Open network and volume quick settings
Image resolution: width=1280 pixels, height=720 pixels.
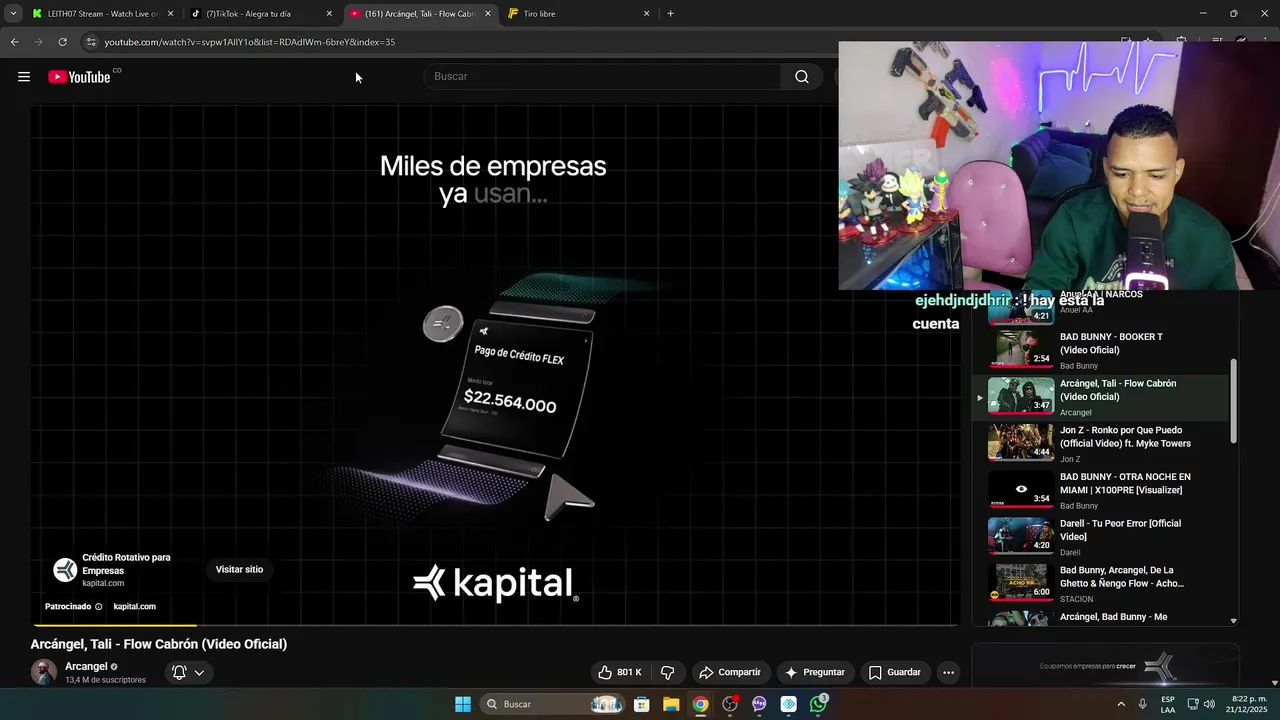pos(1202,704)
